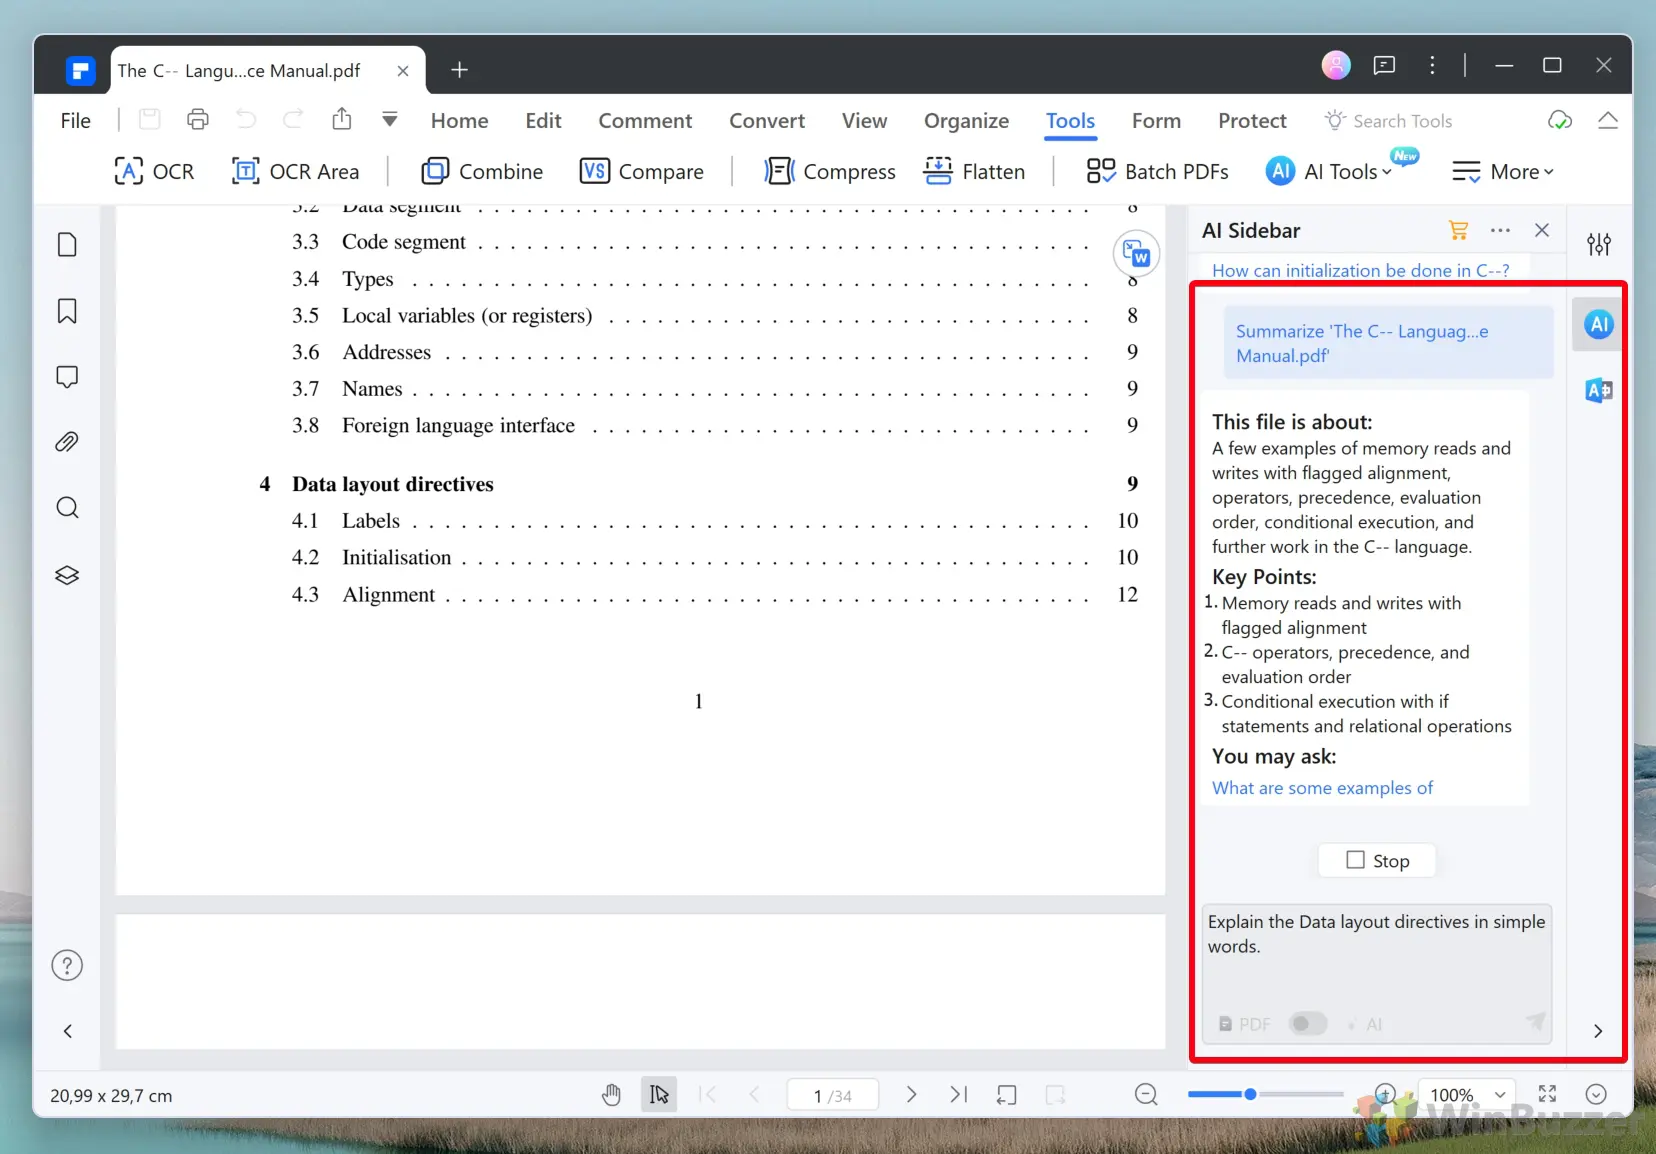Open the File menu

point(75,121)
